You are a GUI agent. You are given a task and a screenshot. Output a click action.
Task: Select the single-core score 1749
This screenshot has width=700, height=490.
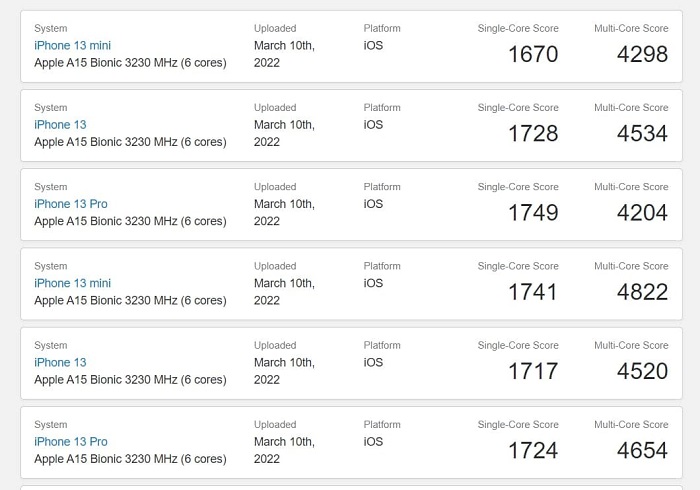pos(533,213)
